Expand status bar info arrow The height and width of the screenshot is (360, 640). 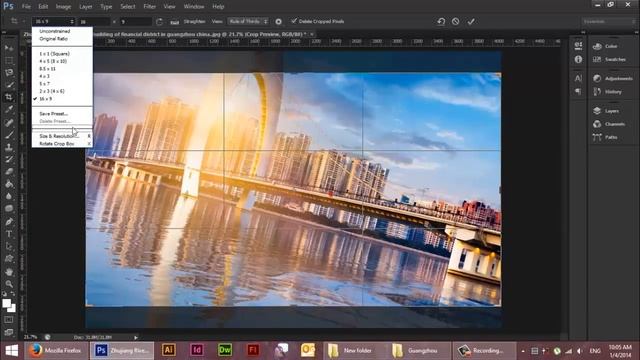pos(136,338)
